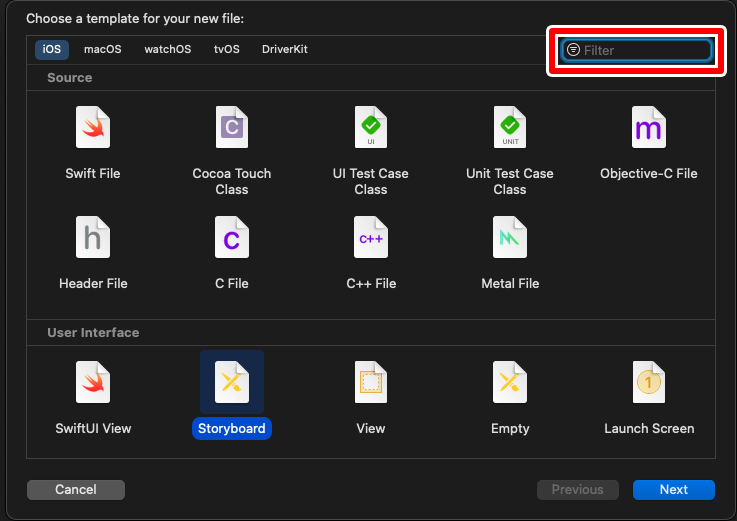Image resolution: width=737 pixels, height=521 pixels.
Task: Open the watchOS platform tab
Action: pos(168,49)
